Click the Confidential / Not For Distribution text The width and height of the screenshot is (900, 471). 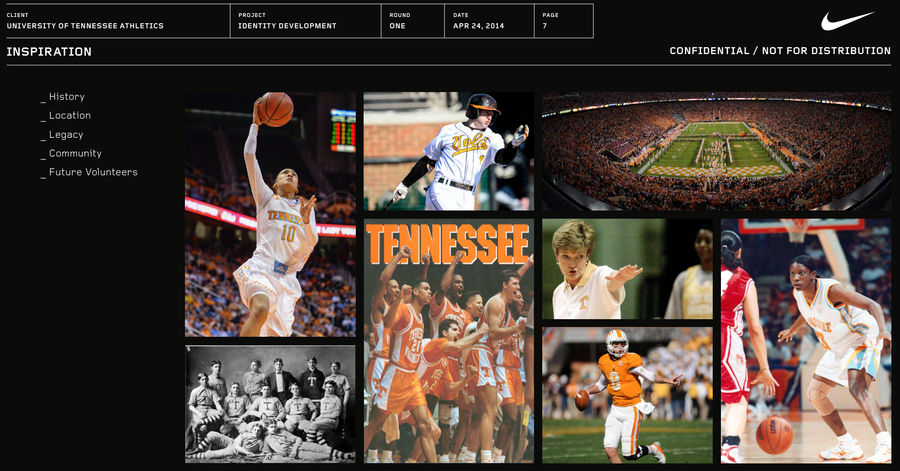point(780,50)
